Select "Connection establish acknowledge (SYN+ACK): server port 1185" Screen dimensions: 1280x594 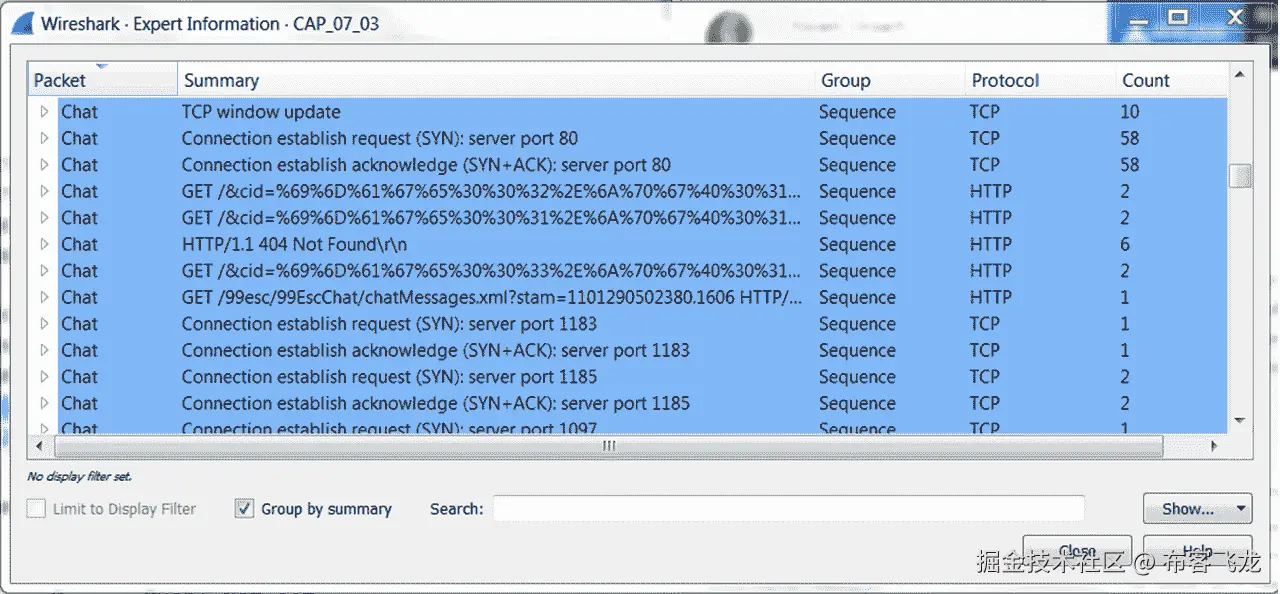pos(436,403)
